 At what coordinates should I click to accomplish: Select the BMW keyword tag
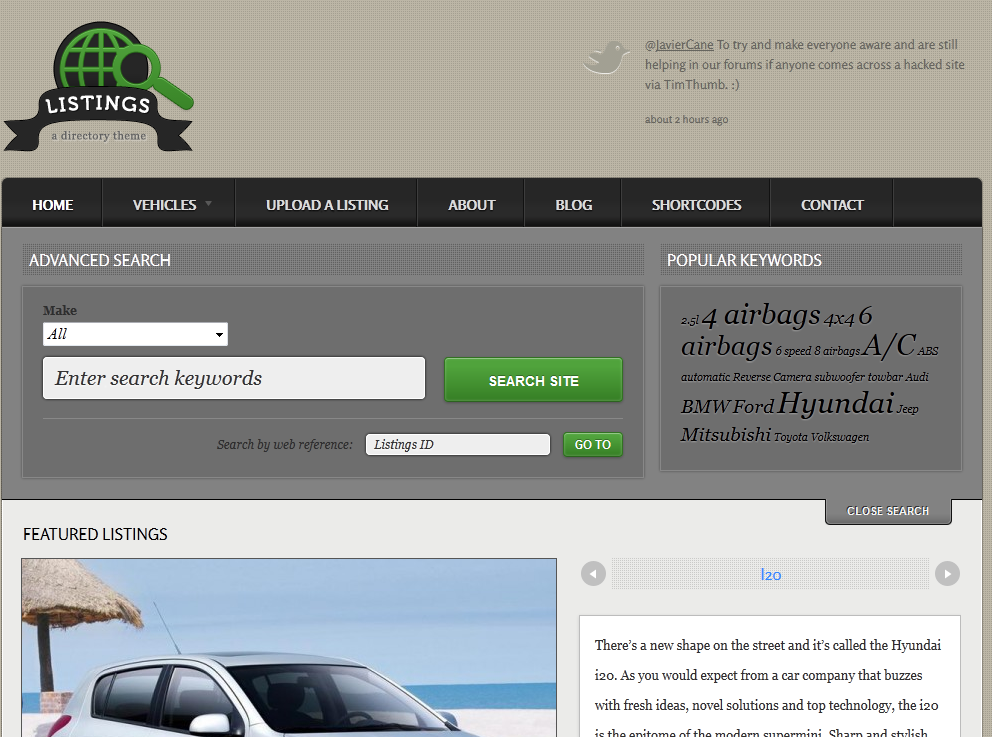(706, 406)
